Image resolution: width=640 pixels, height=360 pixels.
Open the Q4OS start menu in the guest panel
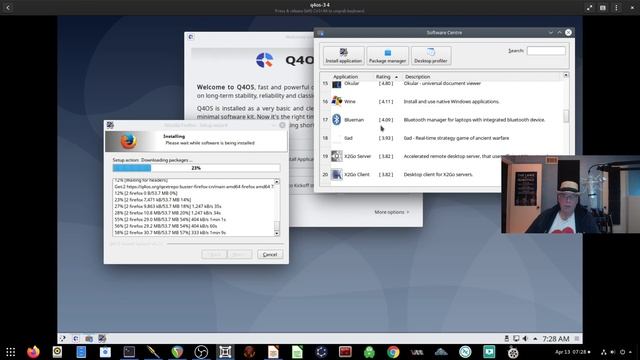[63, 338]
